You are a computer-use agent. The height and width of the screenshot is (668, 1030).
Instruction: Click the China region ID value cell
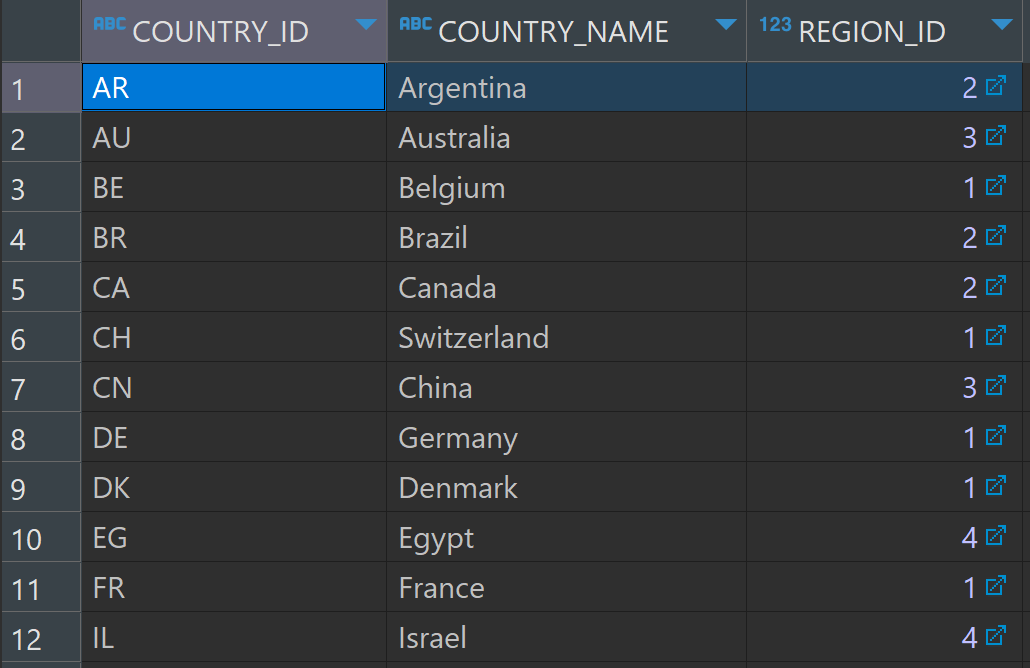(884, 388)
